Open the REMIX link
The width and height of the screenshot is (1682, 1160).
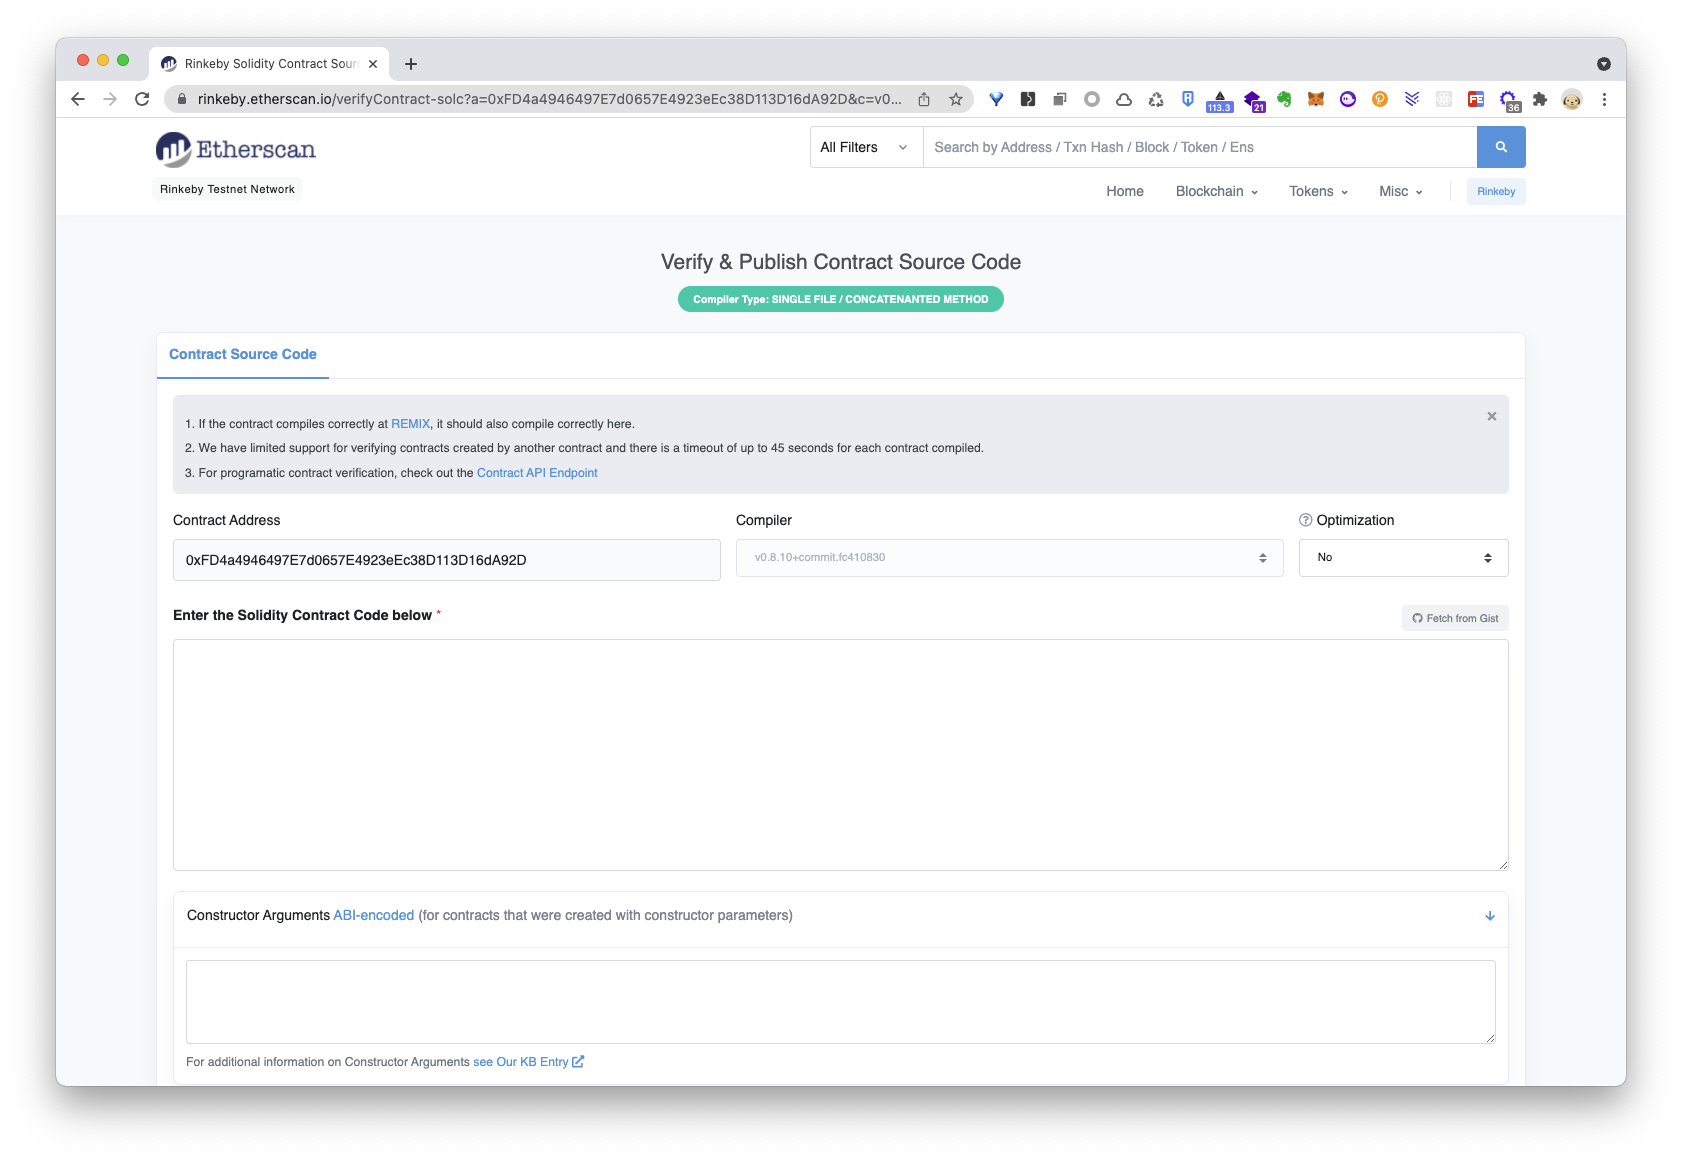pos(410,424)
